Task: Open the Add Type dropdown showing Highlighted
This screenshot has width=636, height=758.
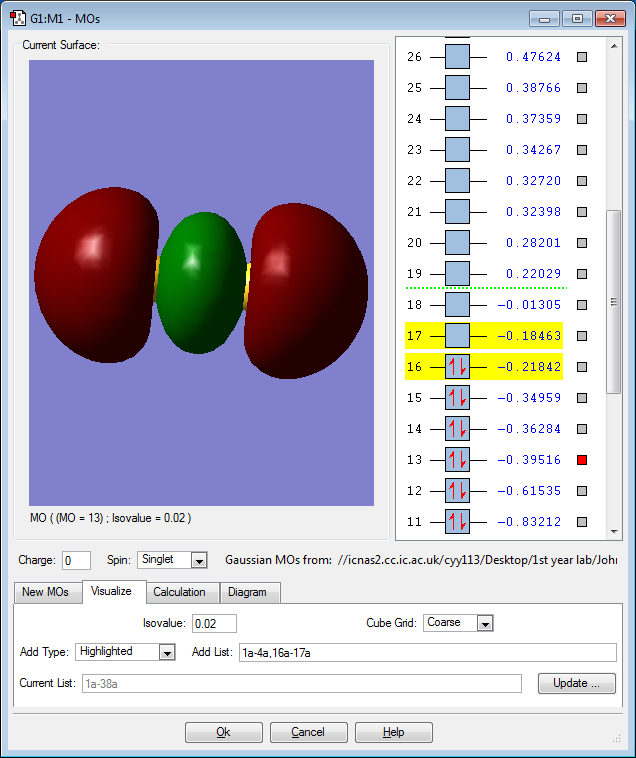Action: (x=125, y=652)
